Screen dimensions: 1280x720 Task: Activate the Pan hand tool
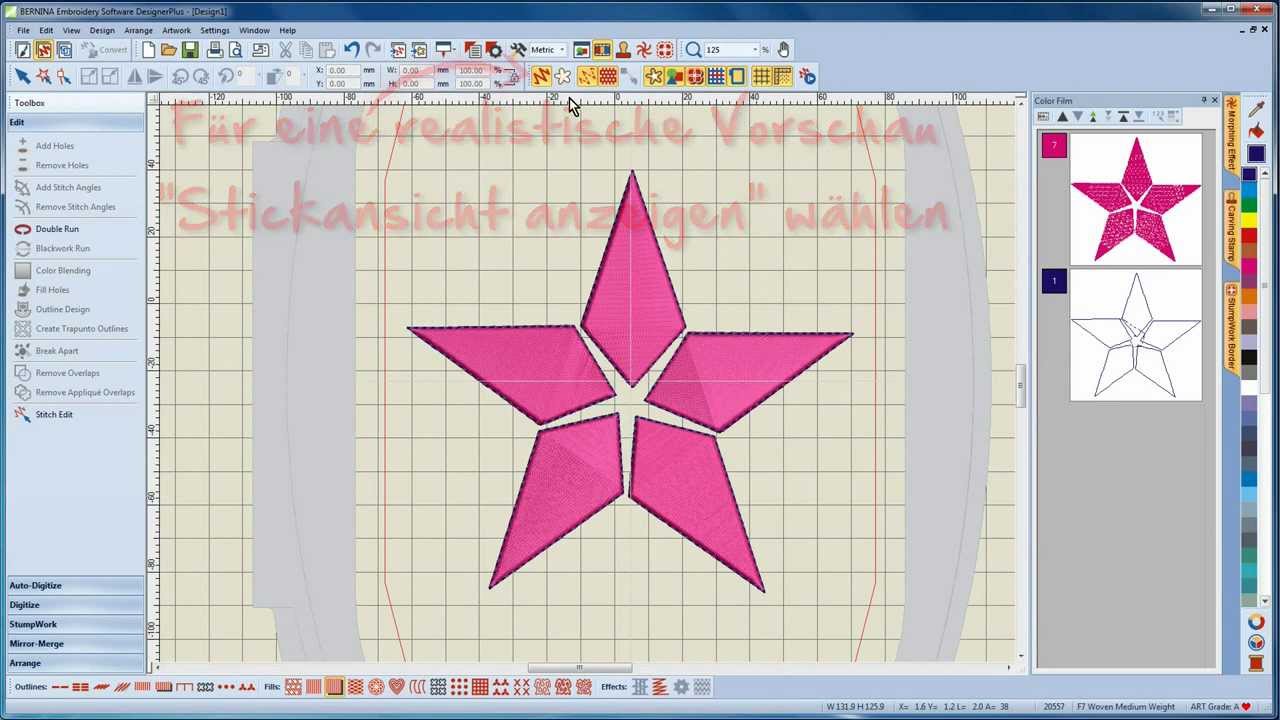point(784,50)
